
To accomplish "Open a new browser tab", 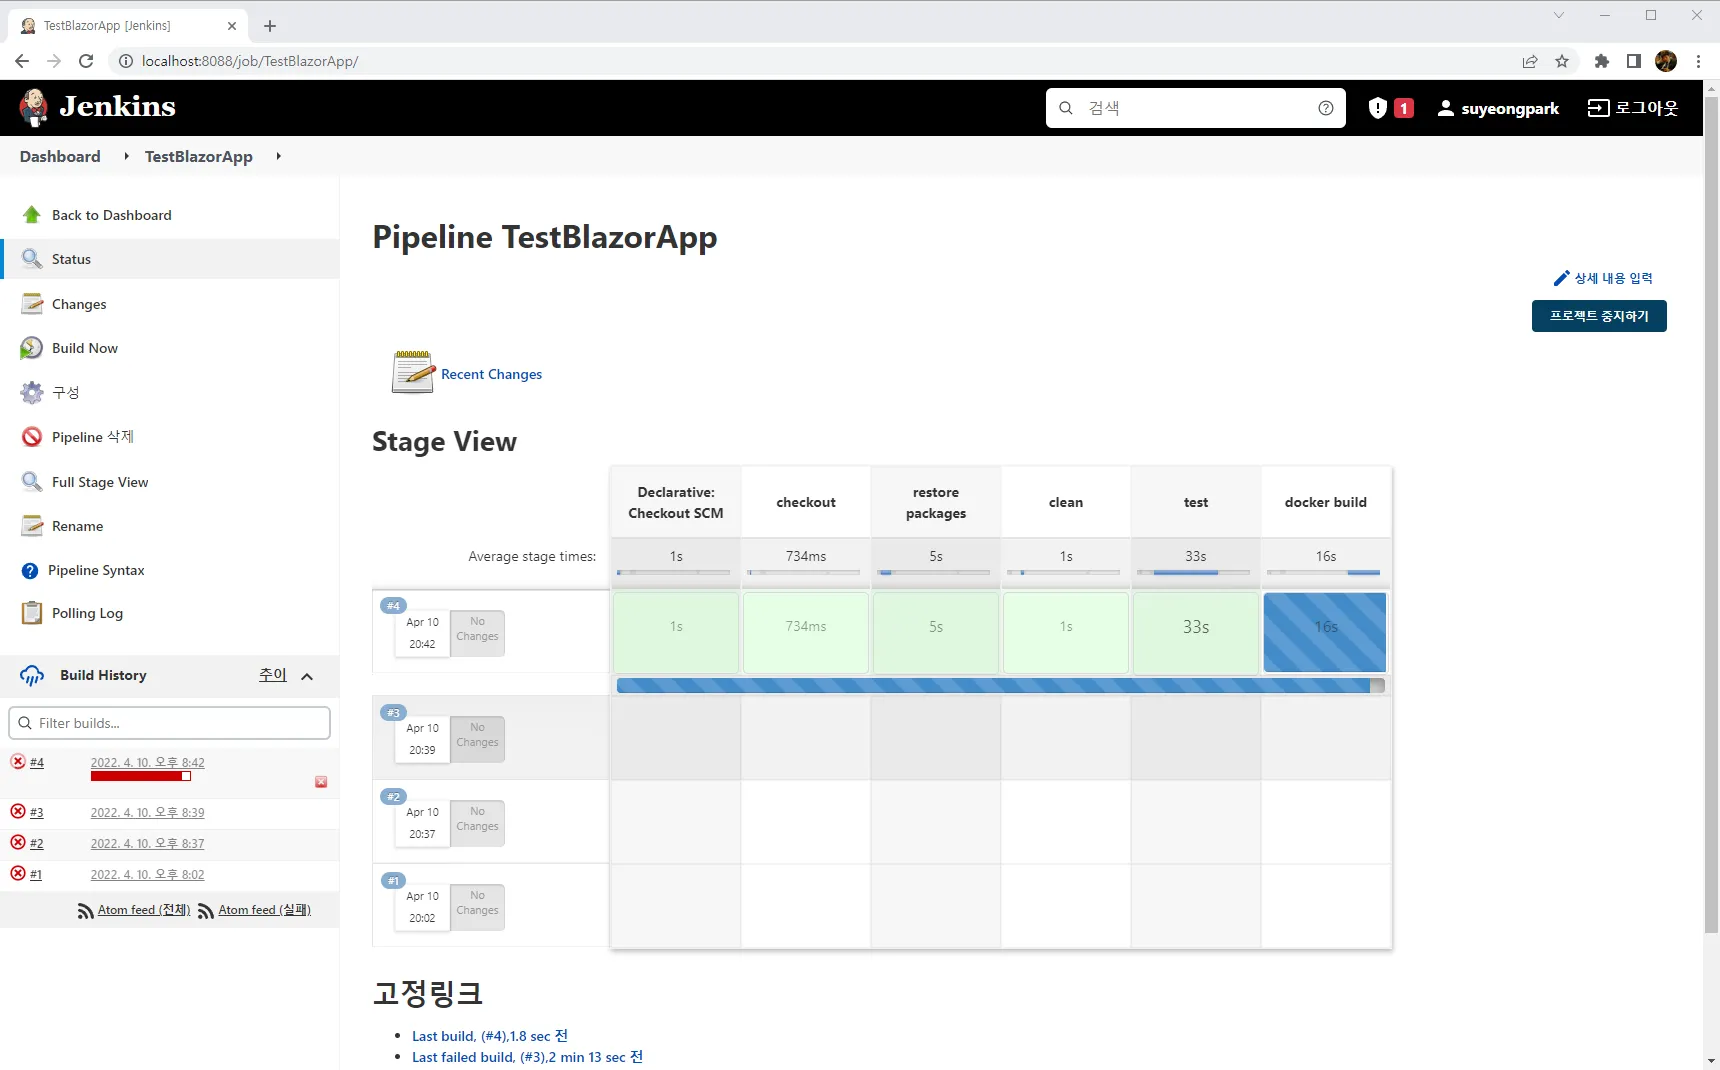I will (x=270, y=26).
